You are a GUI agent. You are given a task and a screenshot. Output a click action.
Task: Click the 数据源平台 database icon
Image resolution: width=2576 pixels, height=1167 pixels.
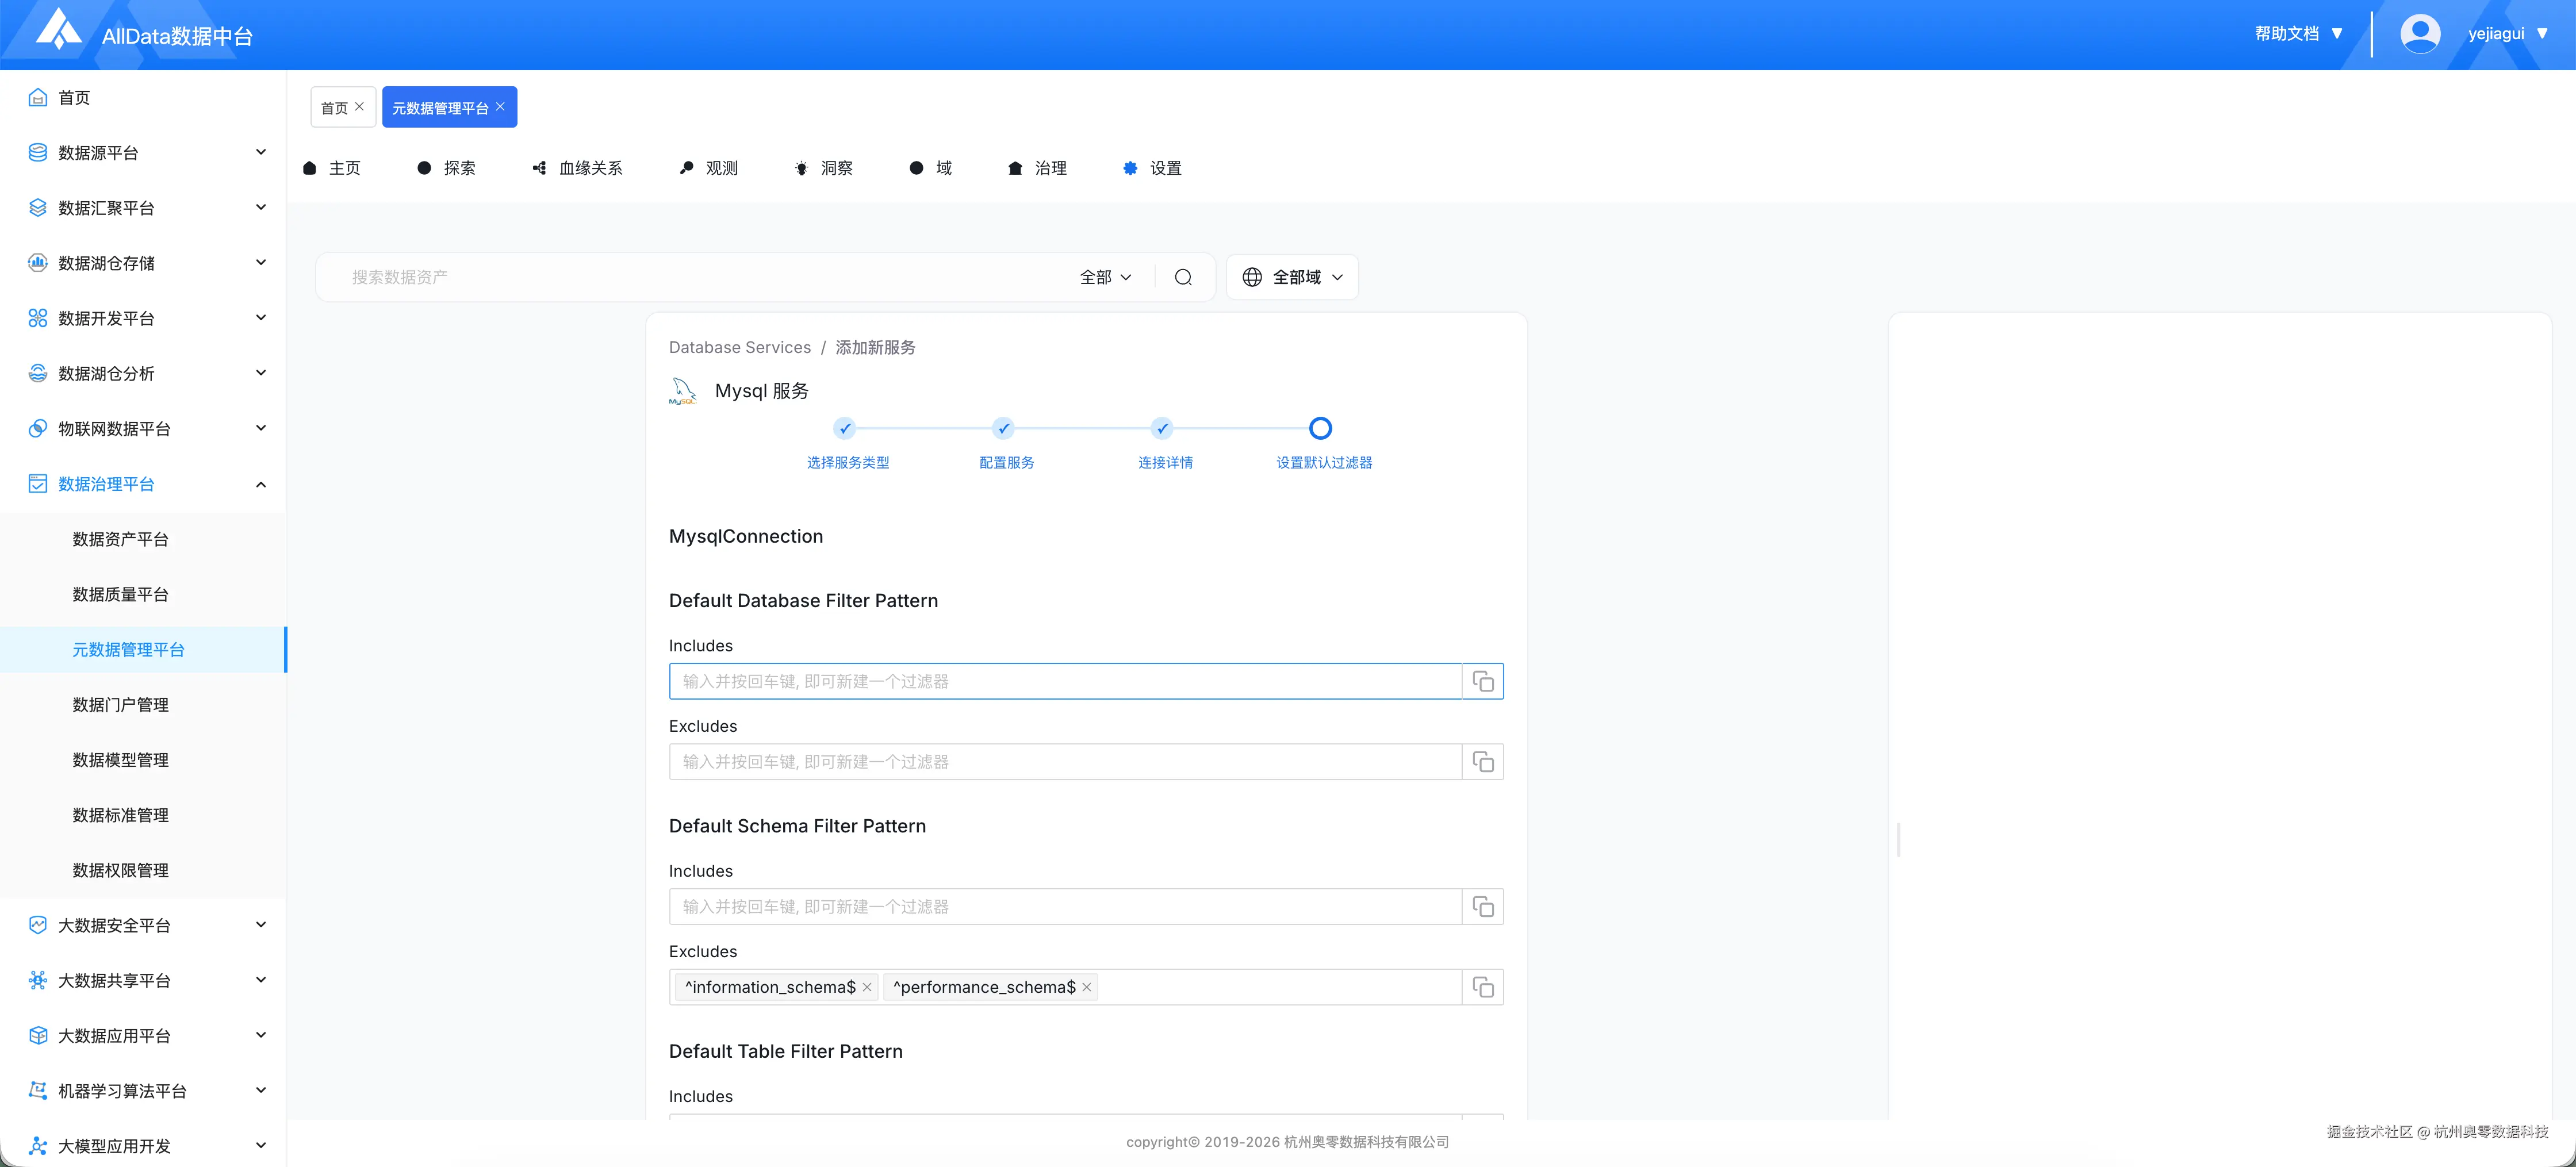tap(38, 152)
